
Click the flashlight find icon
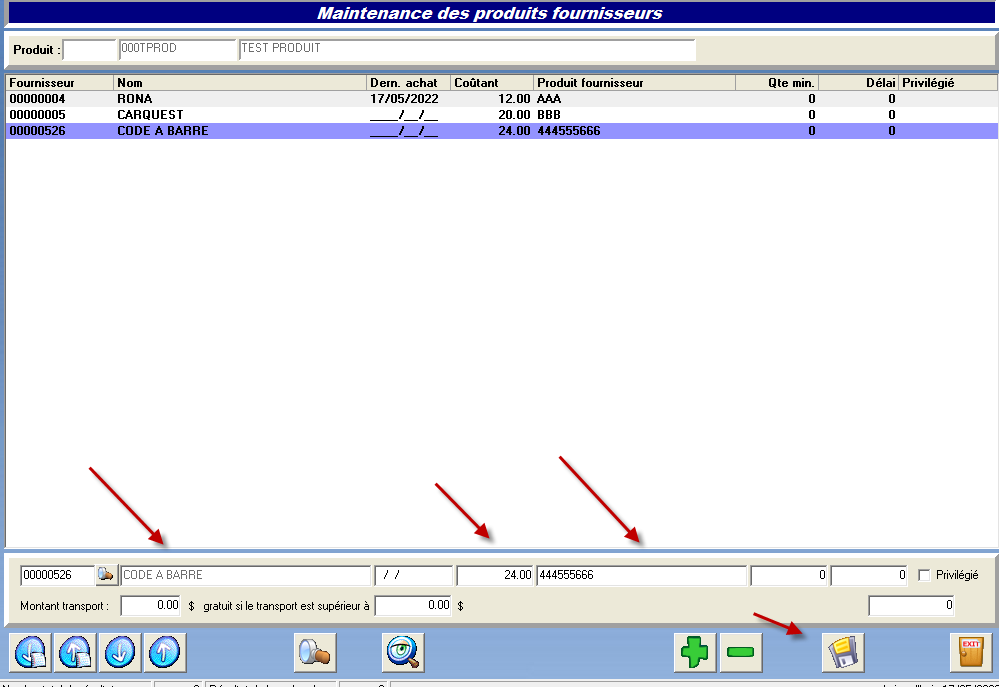(x=315, y=653)
